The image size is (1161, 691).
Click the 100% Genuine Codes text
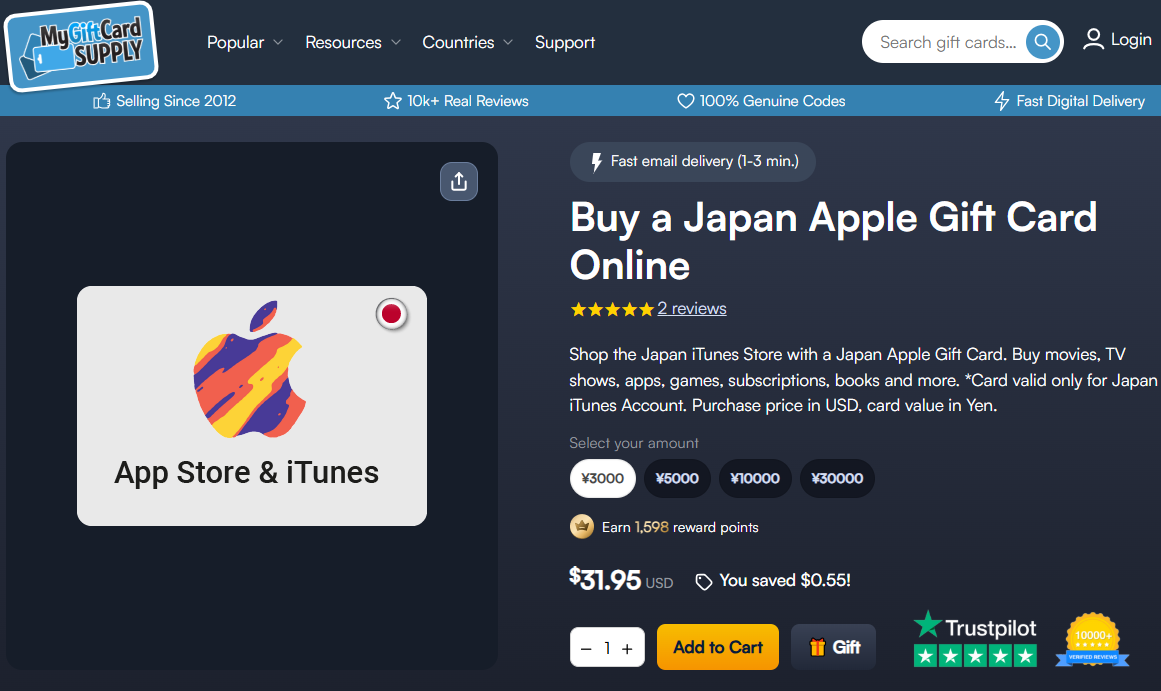(x=772, y=101)
